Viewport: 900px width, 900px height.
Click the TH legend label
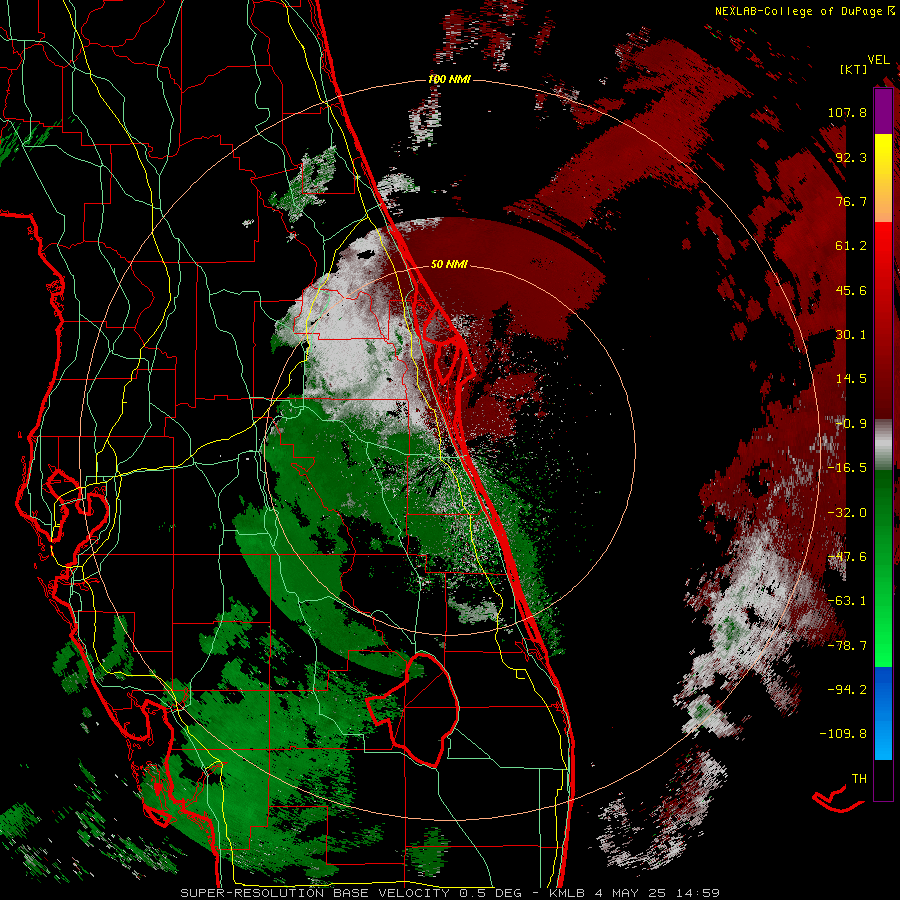click(x=859, y=779)
